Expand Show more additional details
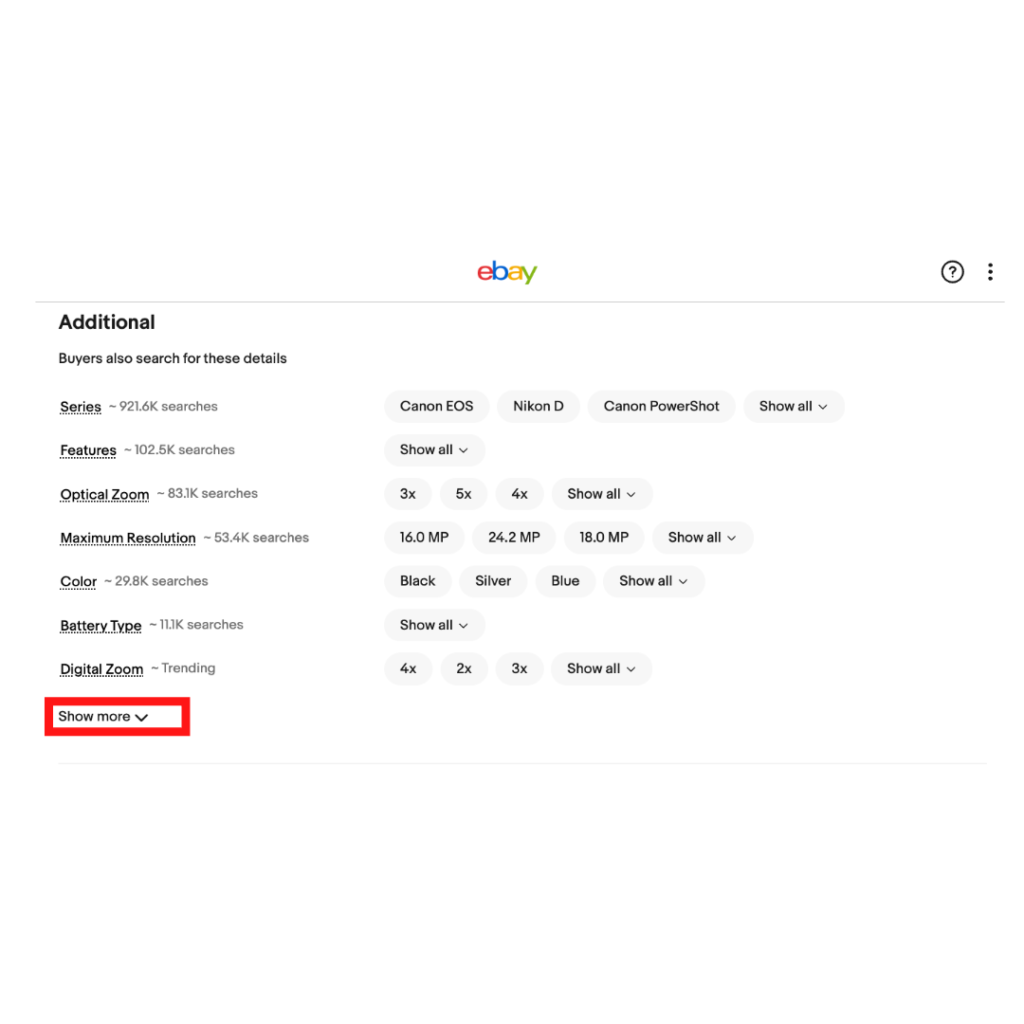This screenshot has height=1024, width=1024. point(103,716)
